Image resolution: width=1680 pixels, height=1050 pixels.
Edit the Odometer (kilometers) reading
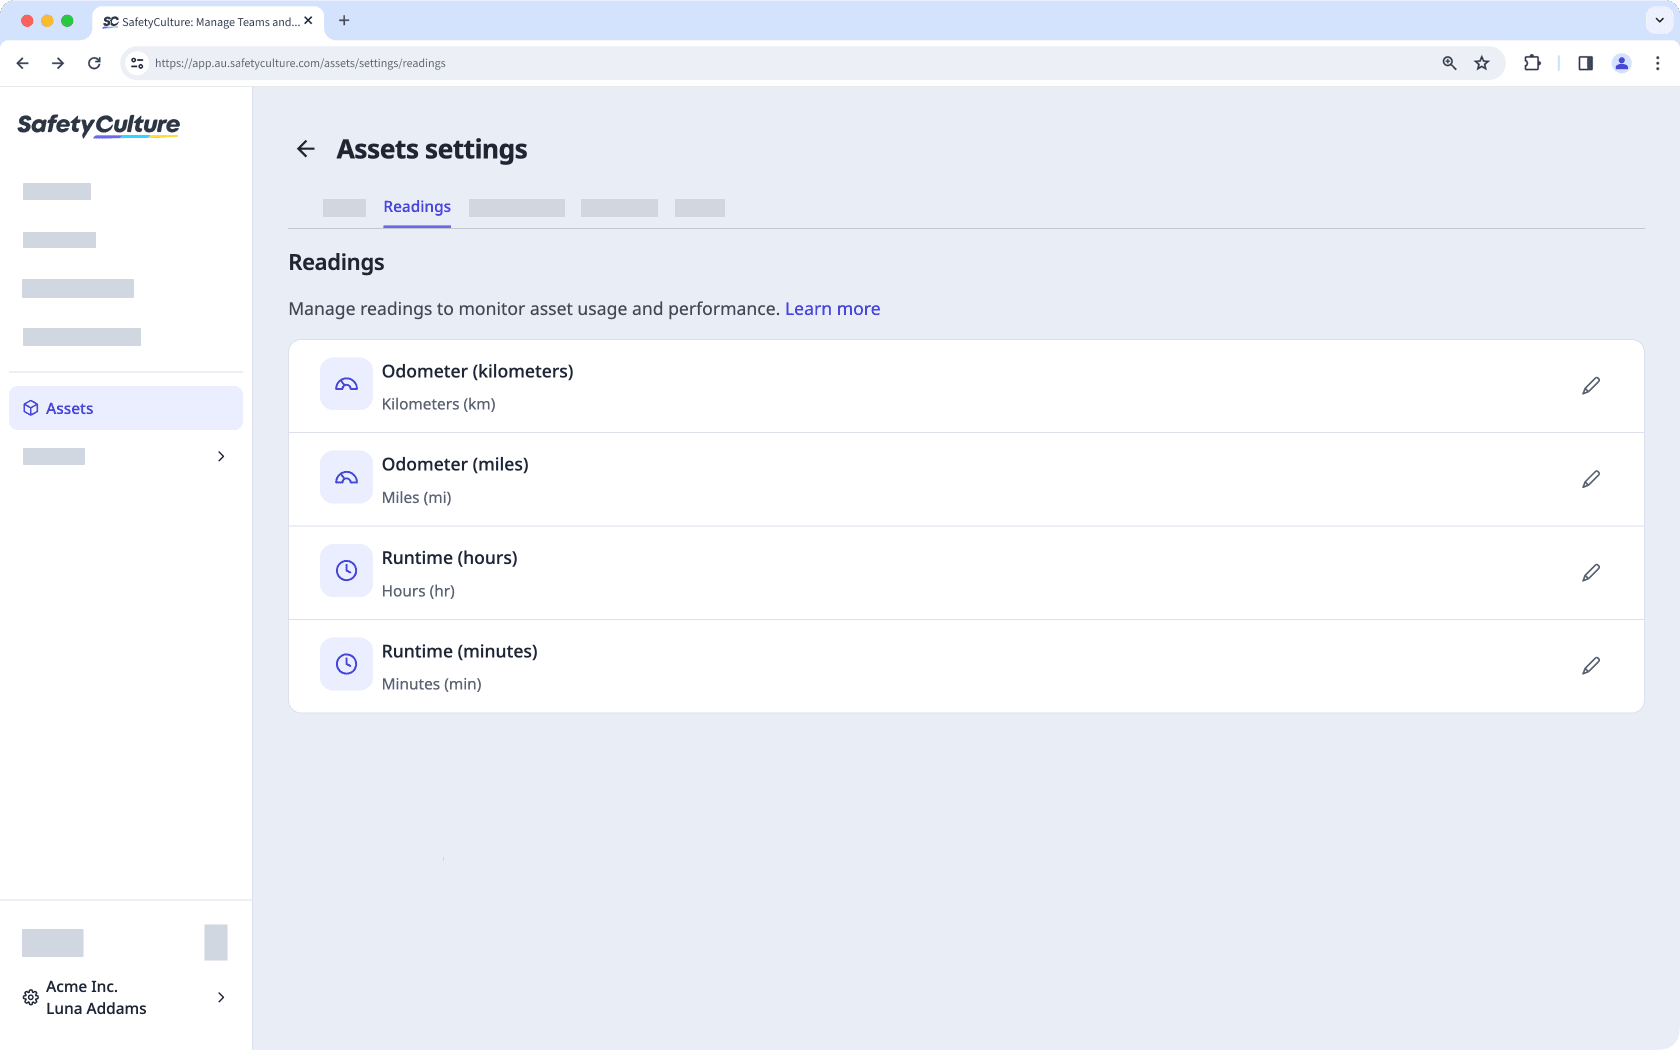click(x=1592, y=385)
